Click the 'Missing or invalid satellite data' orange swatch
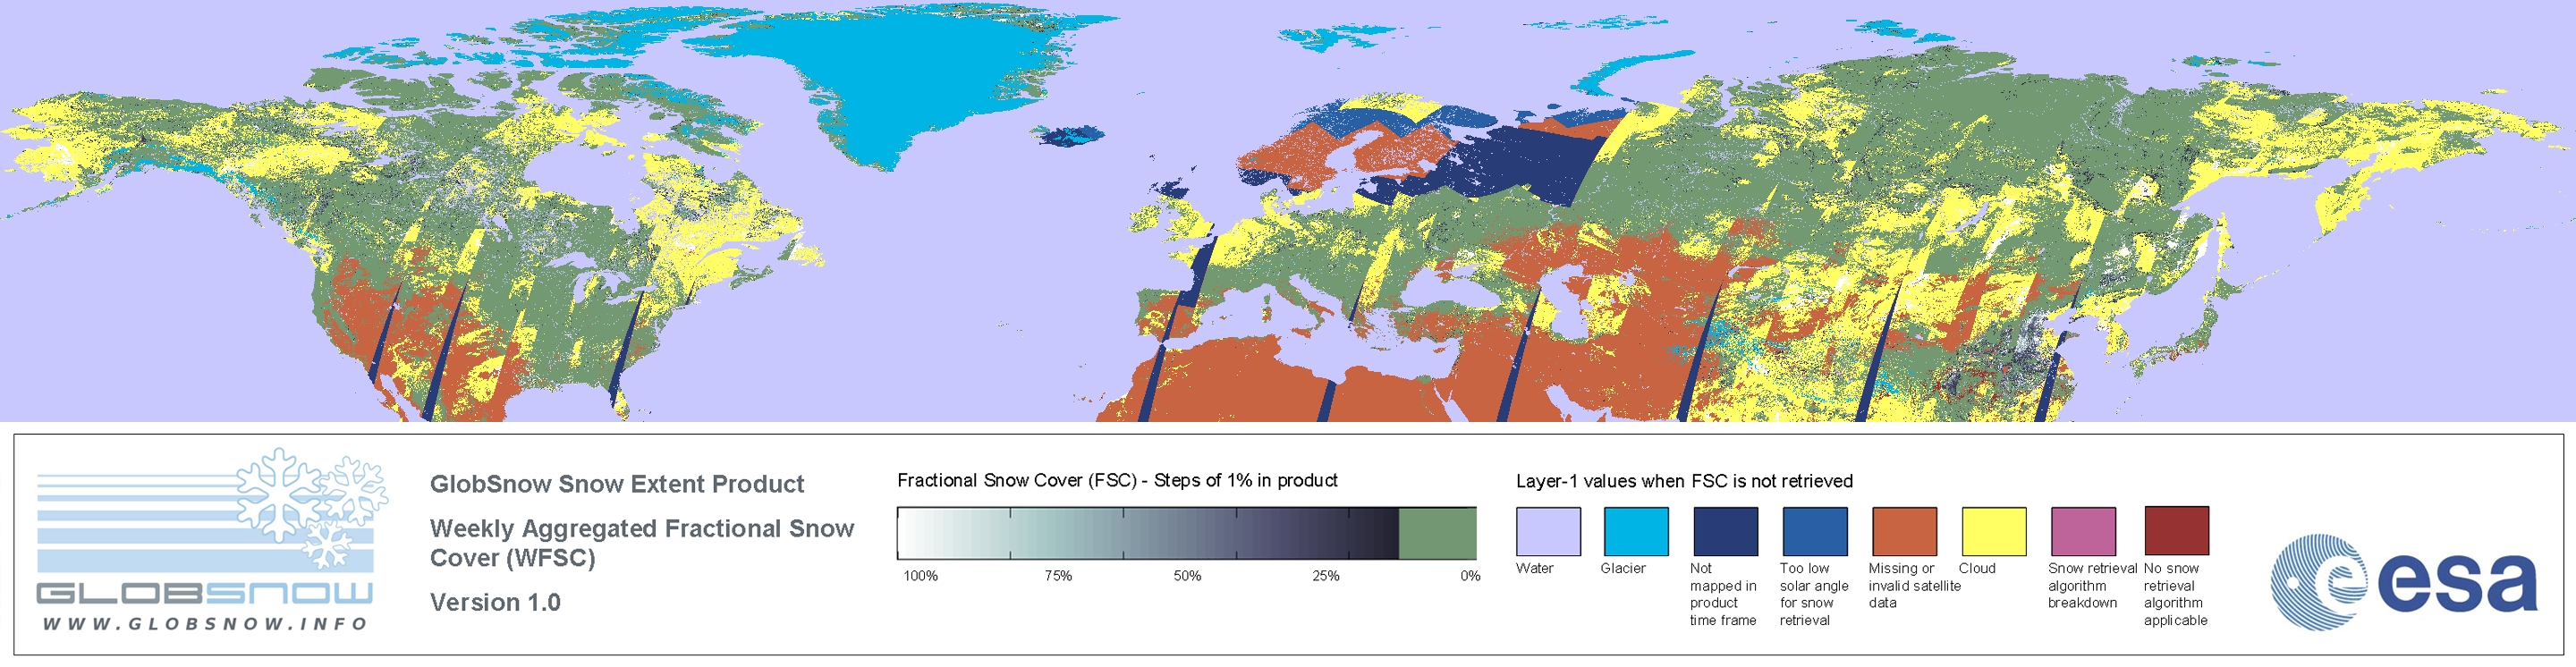 (x=1904, y=531)
